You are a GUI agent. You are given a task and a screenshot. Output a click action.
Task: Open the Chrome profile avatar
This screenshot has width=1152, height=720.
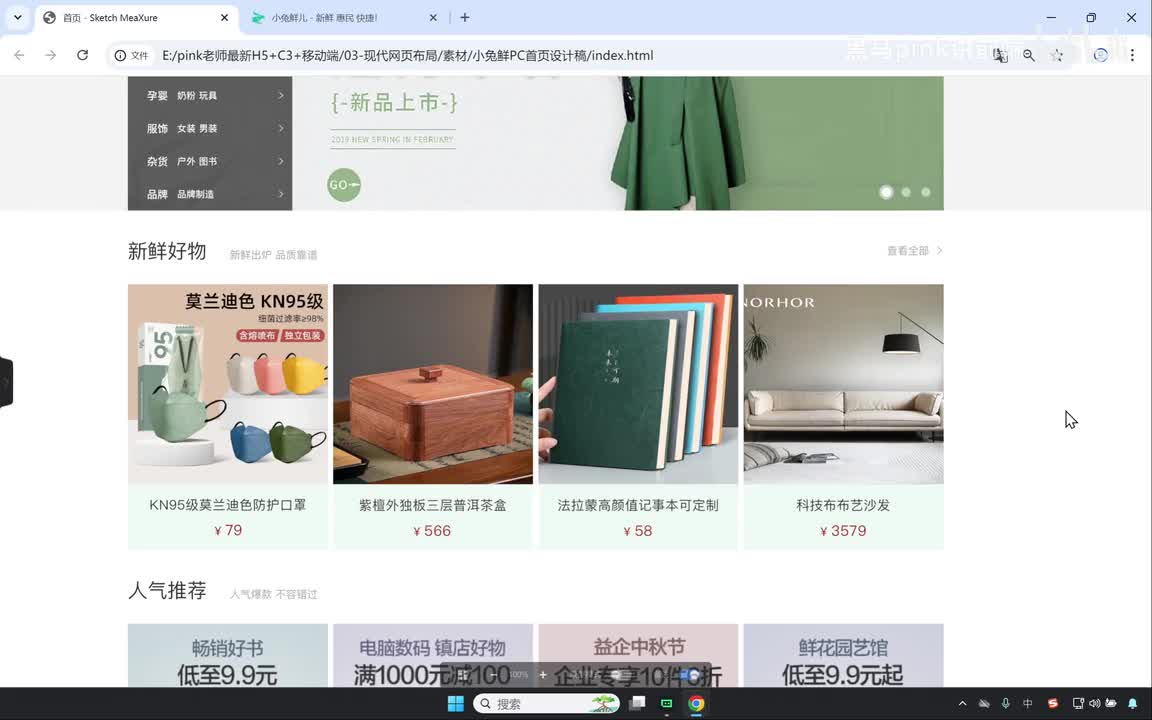(x=1101, y=55)
